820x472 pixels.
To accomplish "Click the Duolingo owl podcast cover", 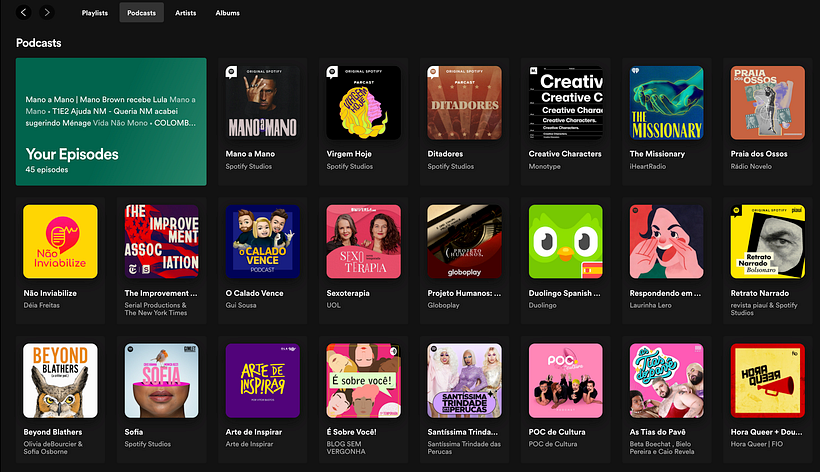I will point(565,241).
